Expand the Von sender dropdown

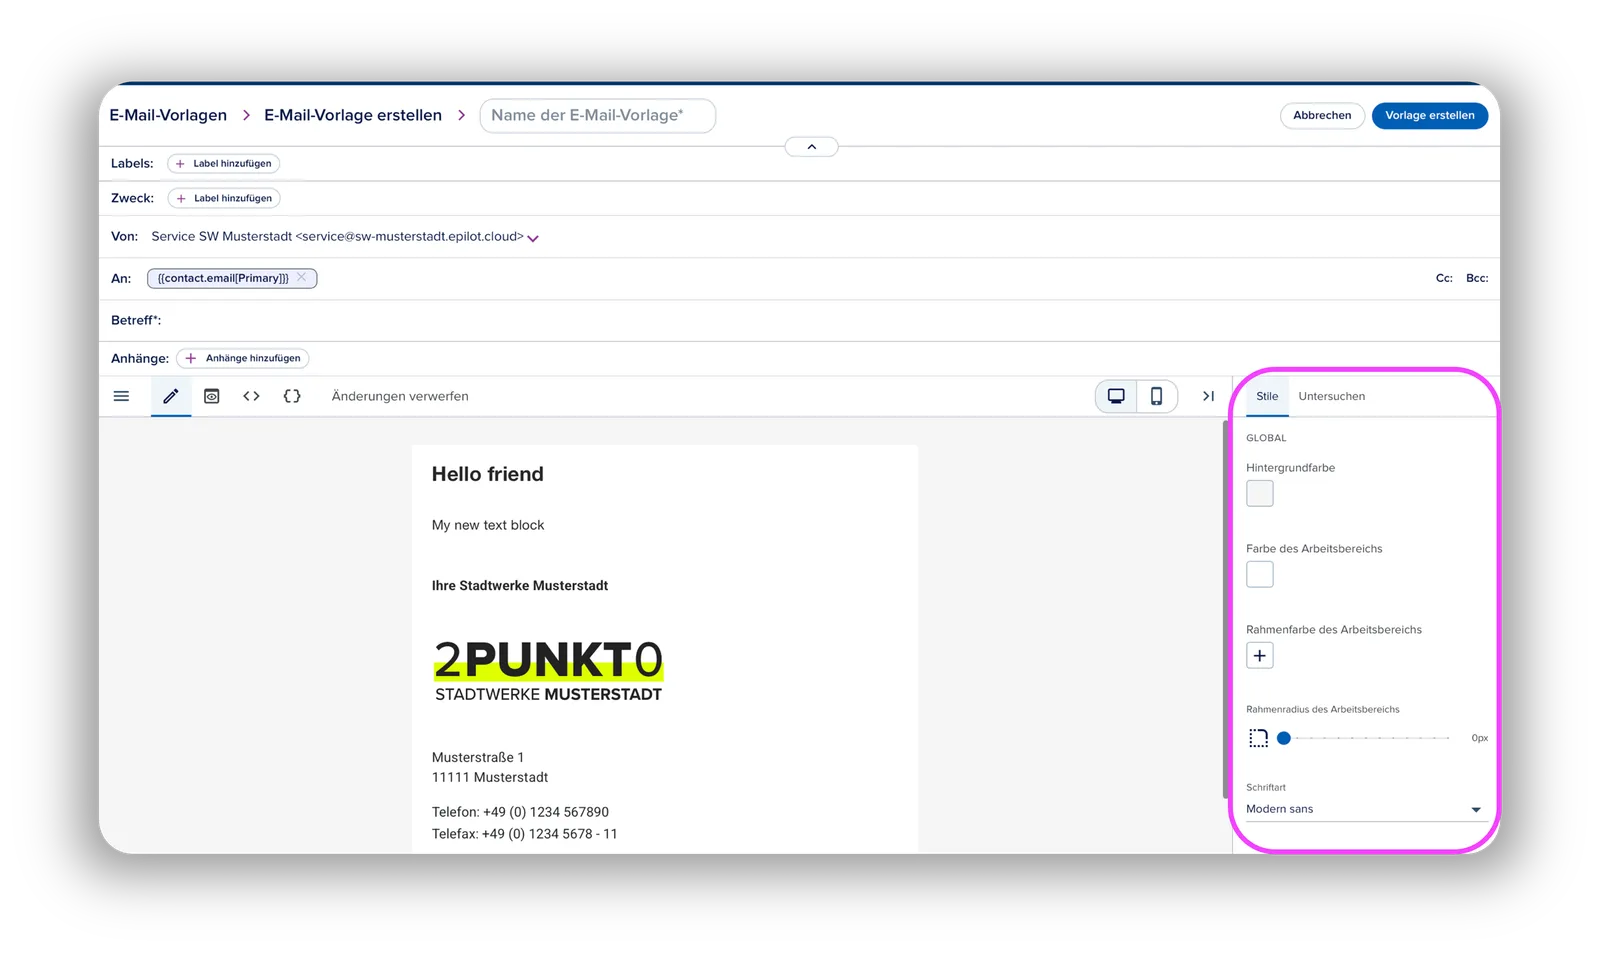(x=533, y=238)
